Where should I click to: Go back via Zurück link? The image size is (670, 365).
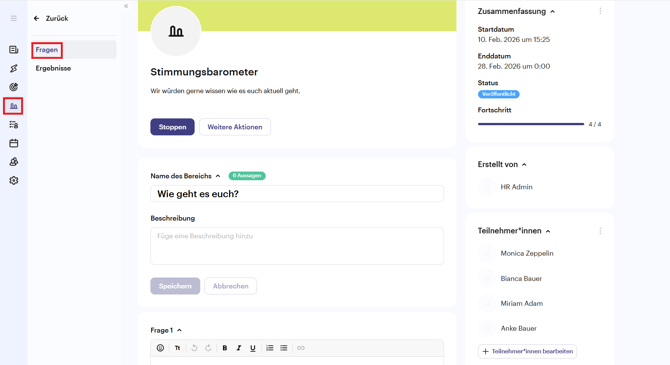click(57, 18)
